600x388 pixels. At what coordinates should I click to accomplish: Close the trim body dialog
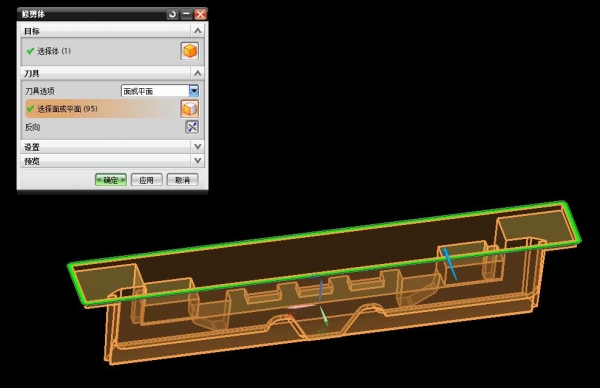(201, 15)
